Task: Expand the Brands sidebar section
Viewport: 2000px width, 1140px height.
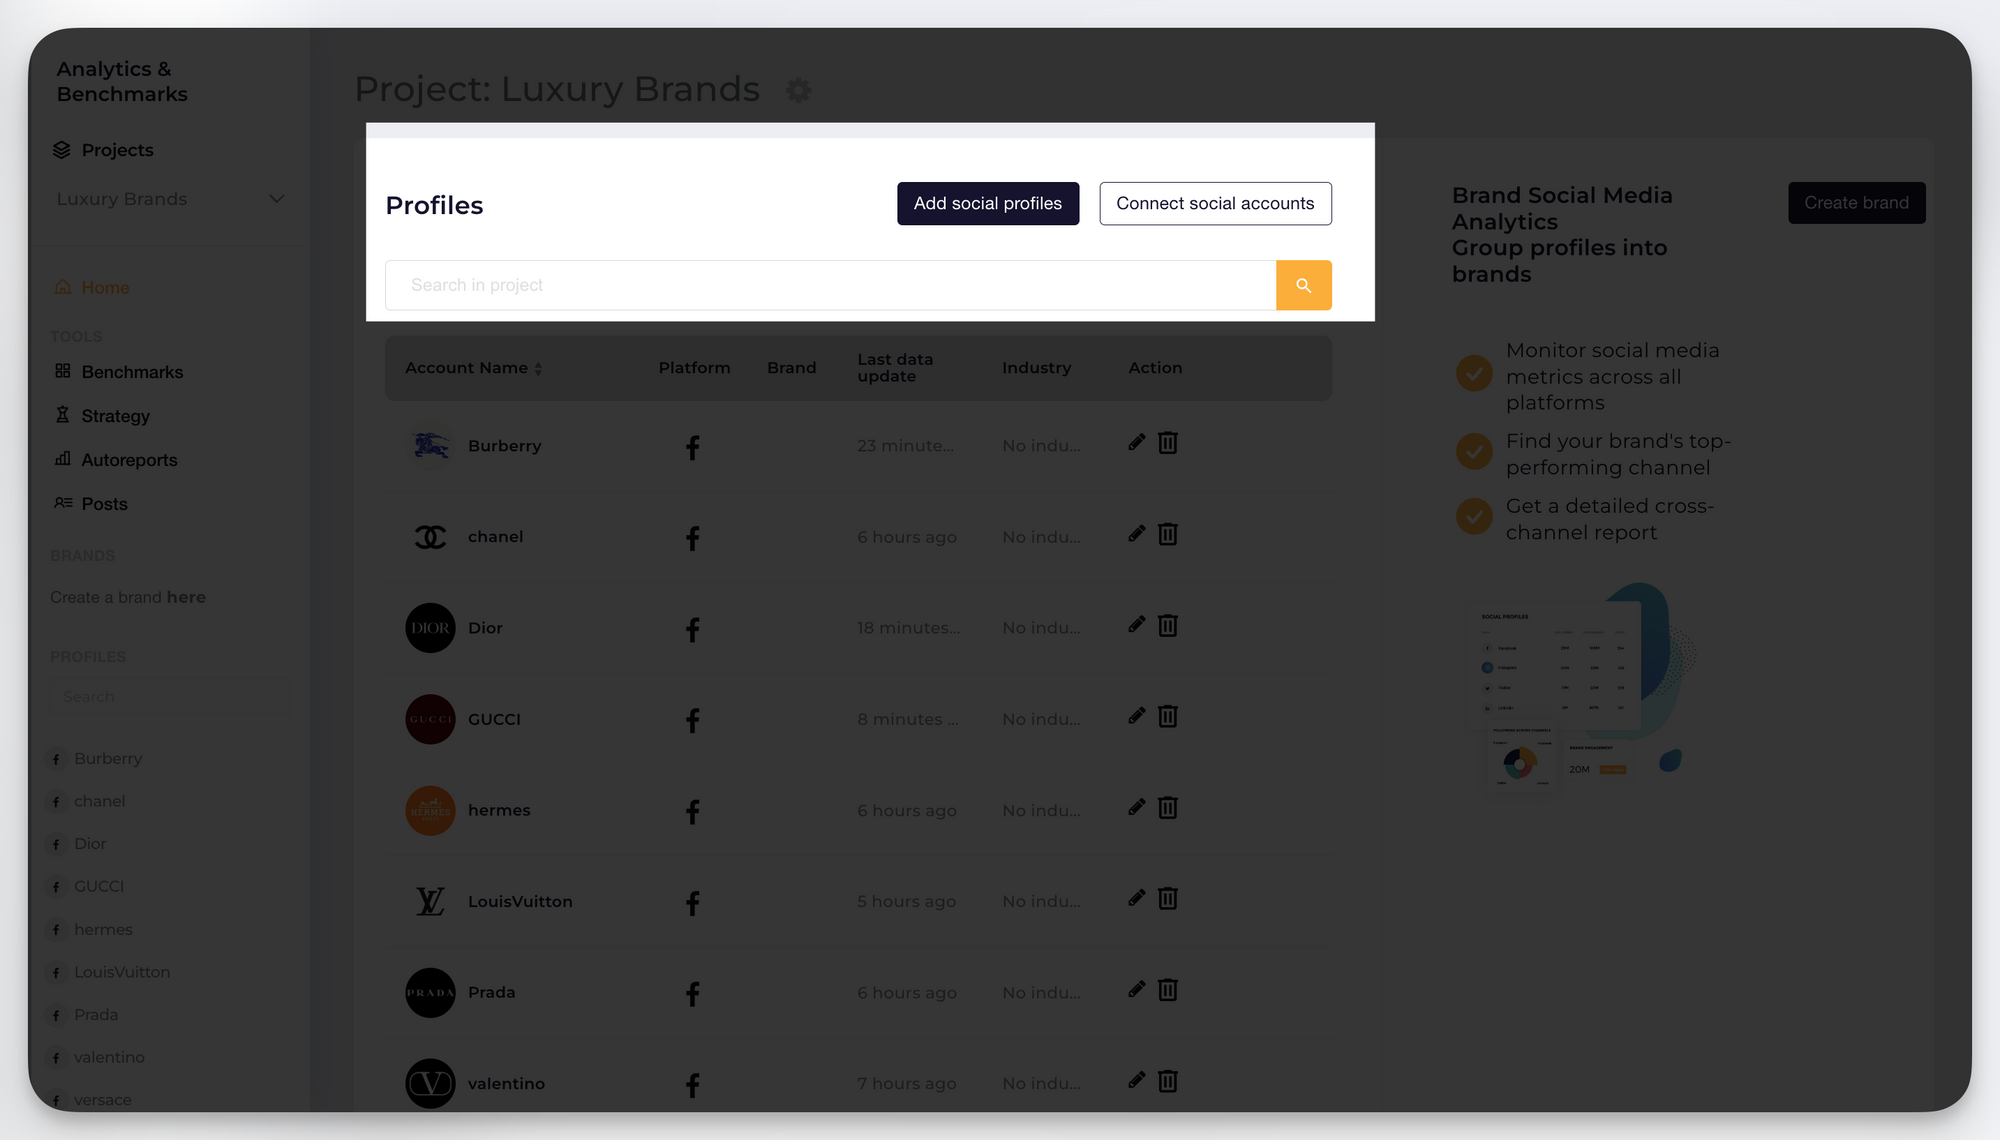Action: (x=82, y=554)
